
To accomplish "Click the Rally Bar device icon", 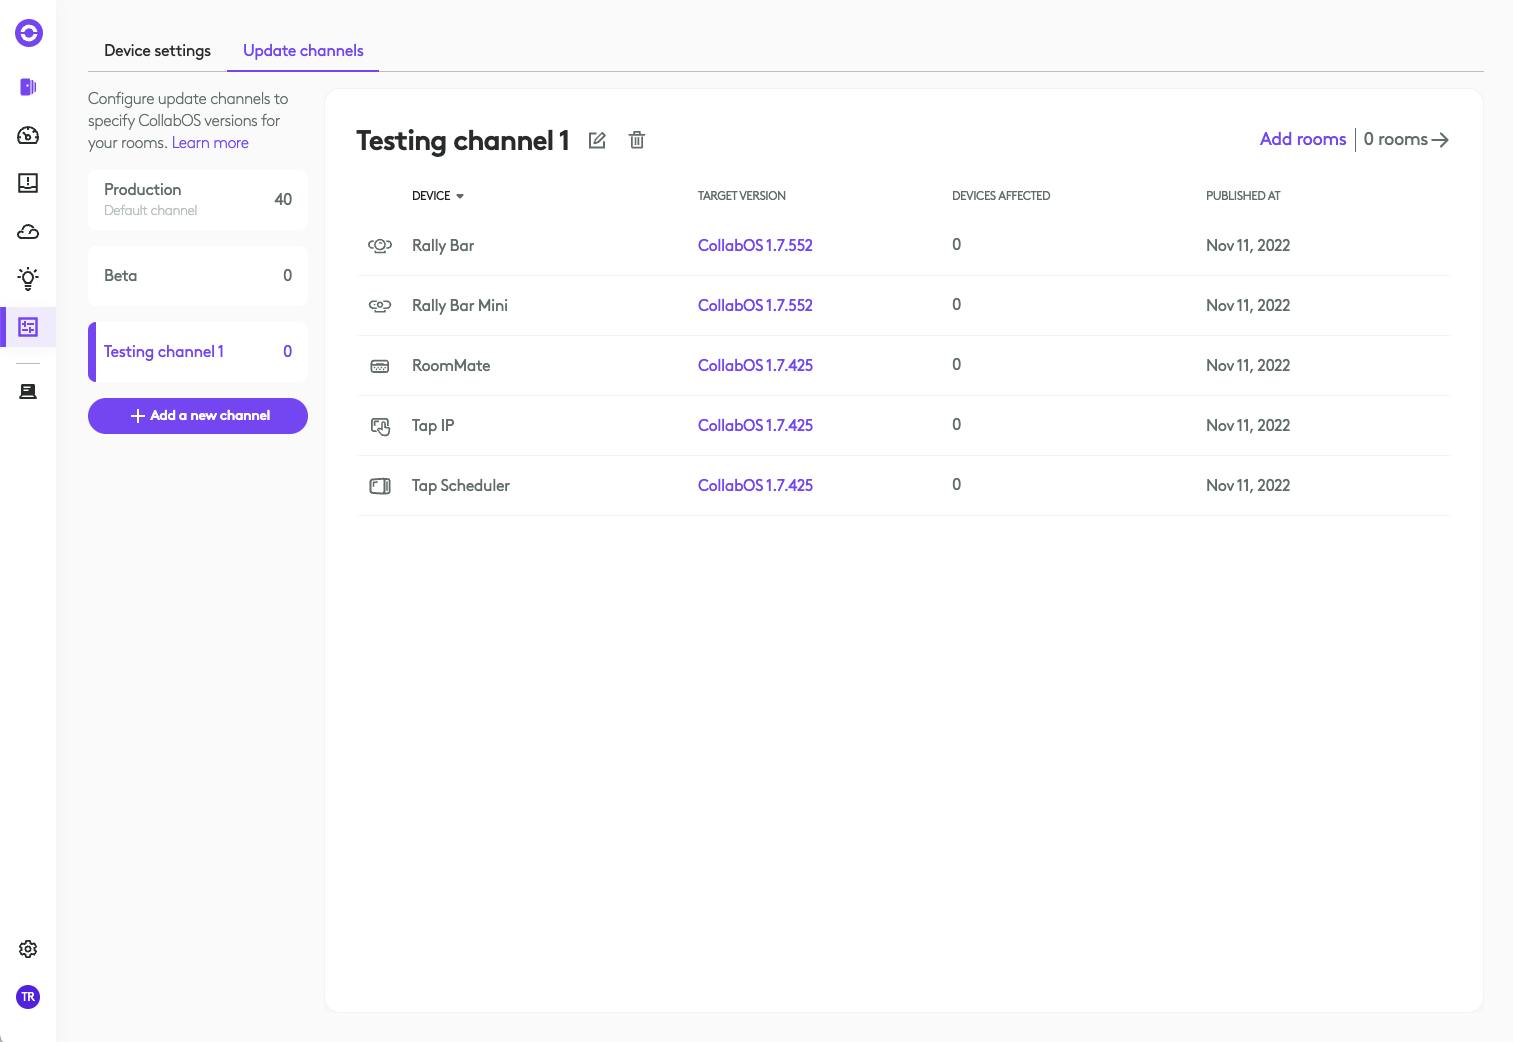I will point(380,245).
